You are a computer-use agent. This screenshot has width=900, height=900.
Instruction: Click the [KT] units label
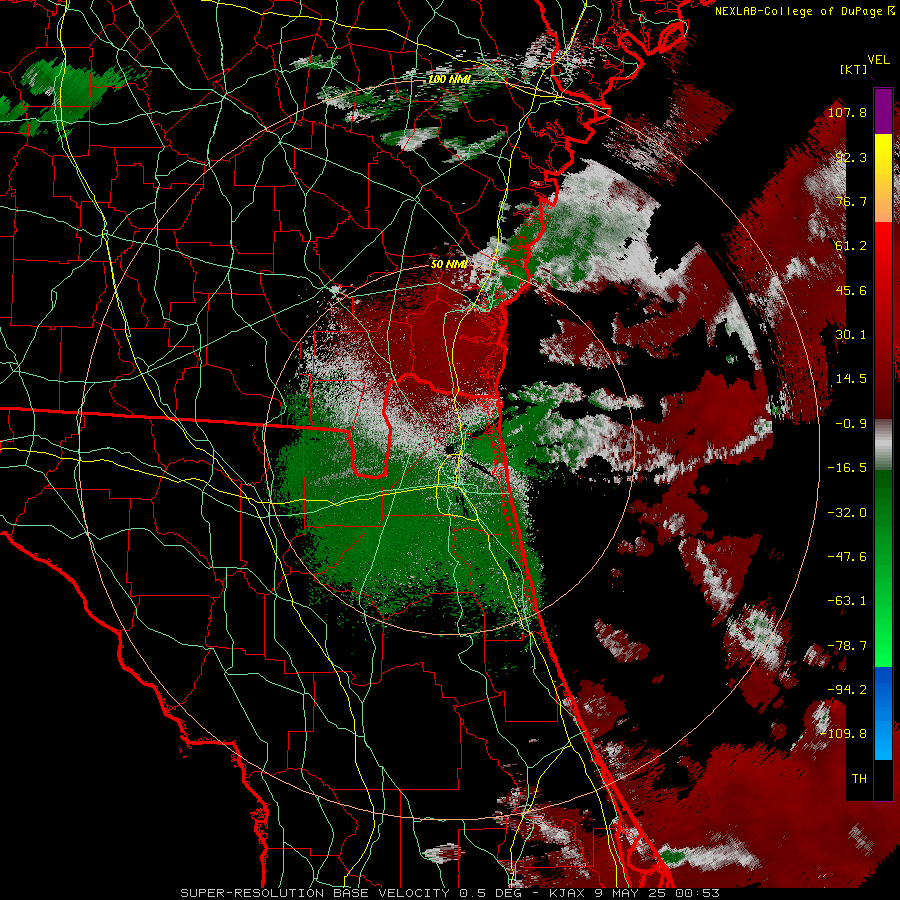click(x=854, y=69)
